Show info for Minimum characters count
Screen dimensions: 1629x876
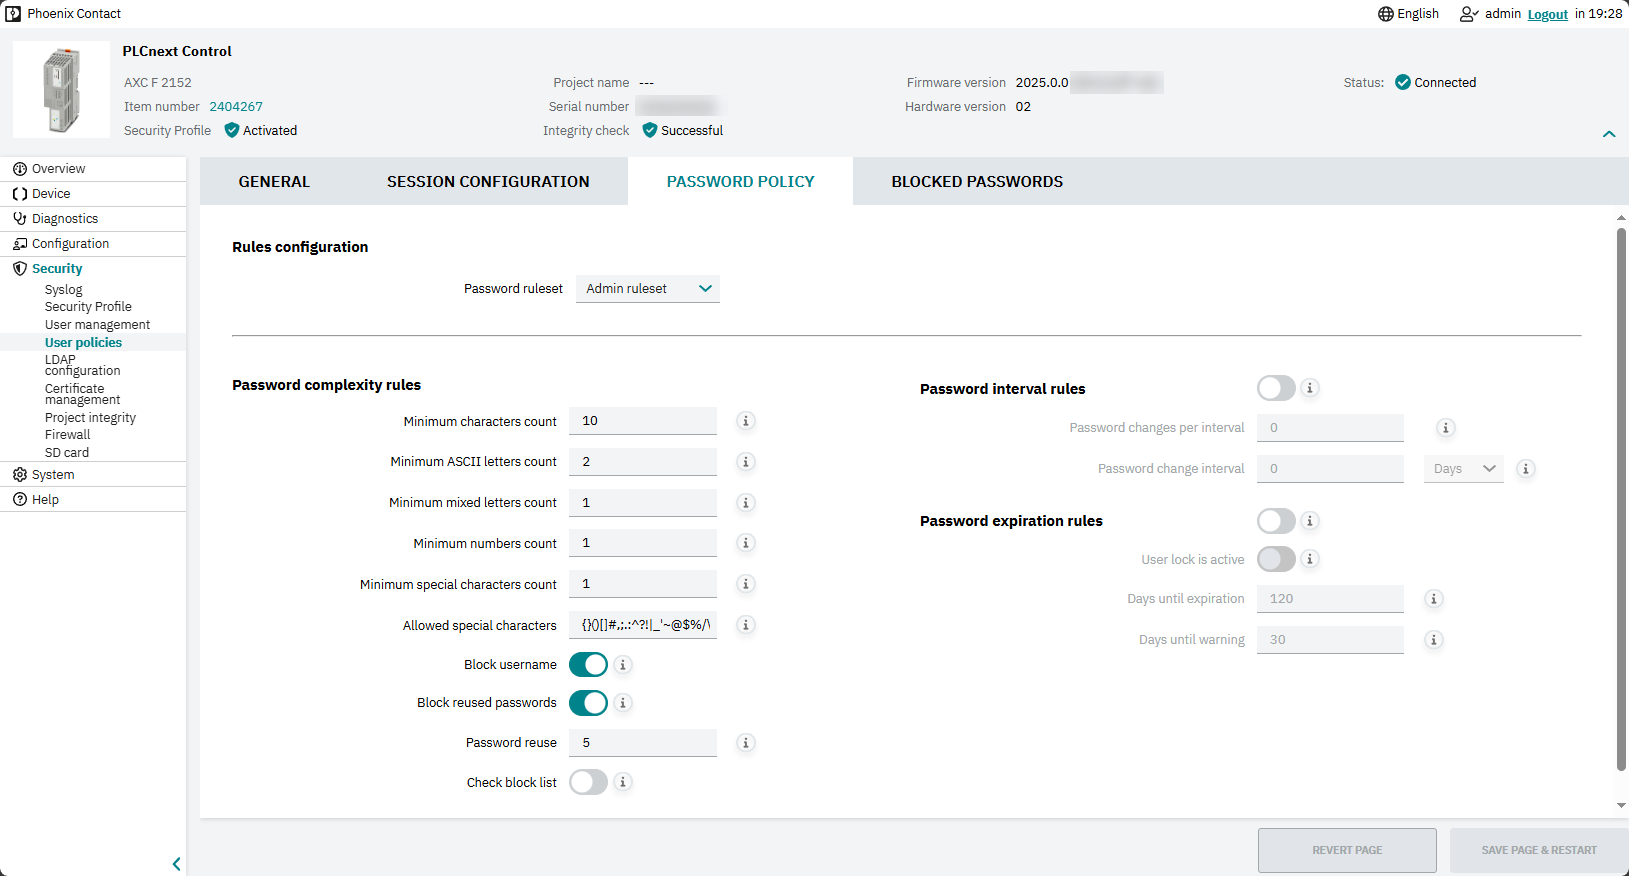coord(746,421)
